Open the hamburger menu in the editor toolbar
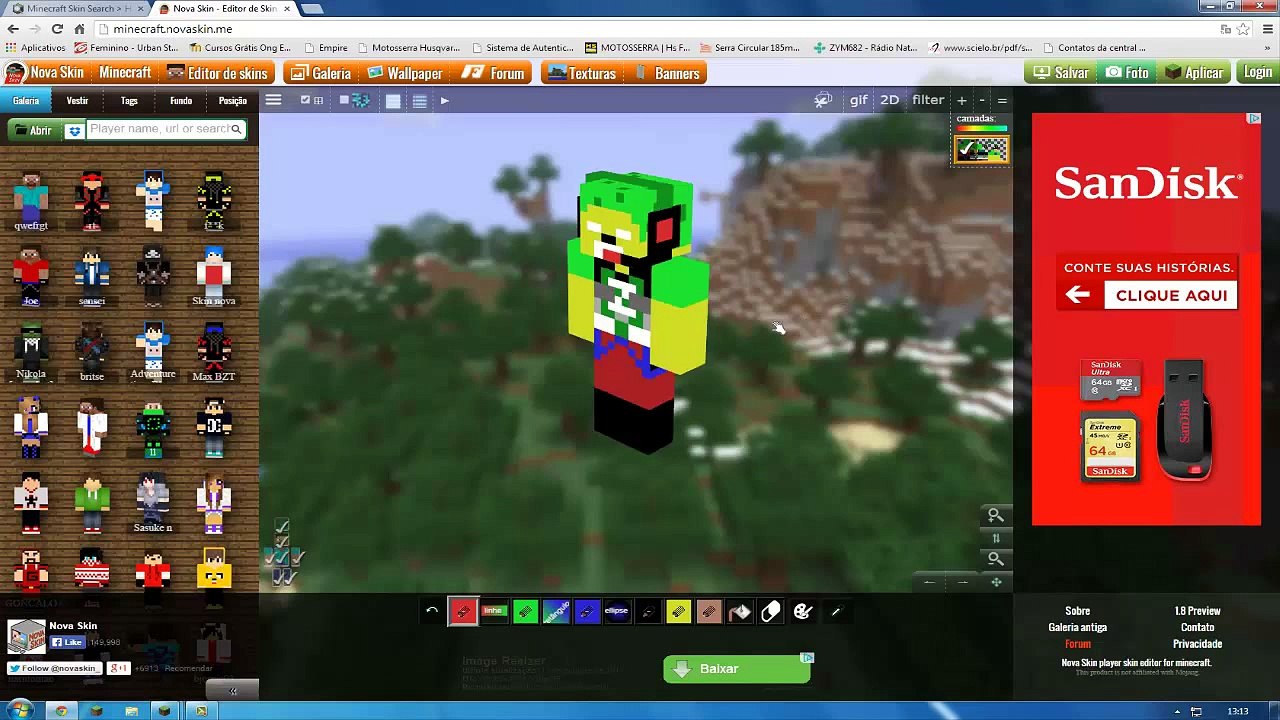This screenshot has height=720, width=1280. click(273, 100)
